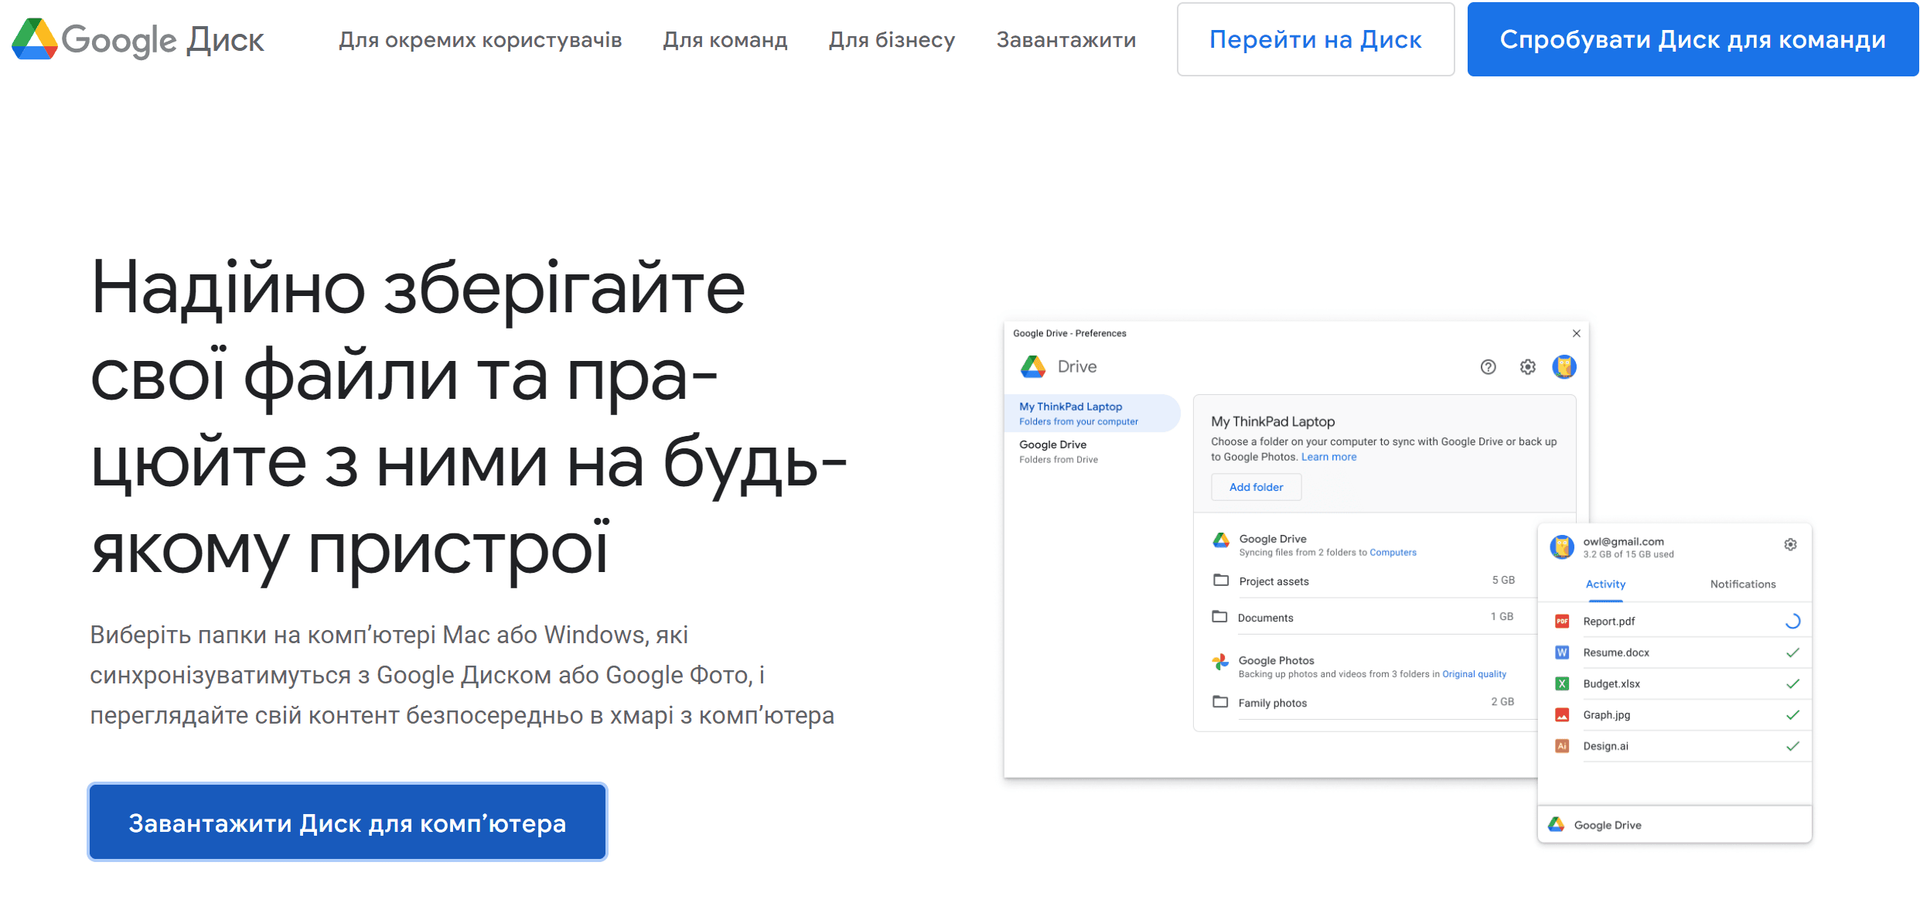Screen dimensions: 1920x916
Task: Click the Resume.docx synced checkmark
Action: tap(1793, 652)
